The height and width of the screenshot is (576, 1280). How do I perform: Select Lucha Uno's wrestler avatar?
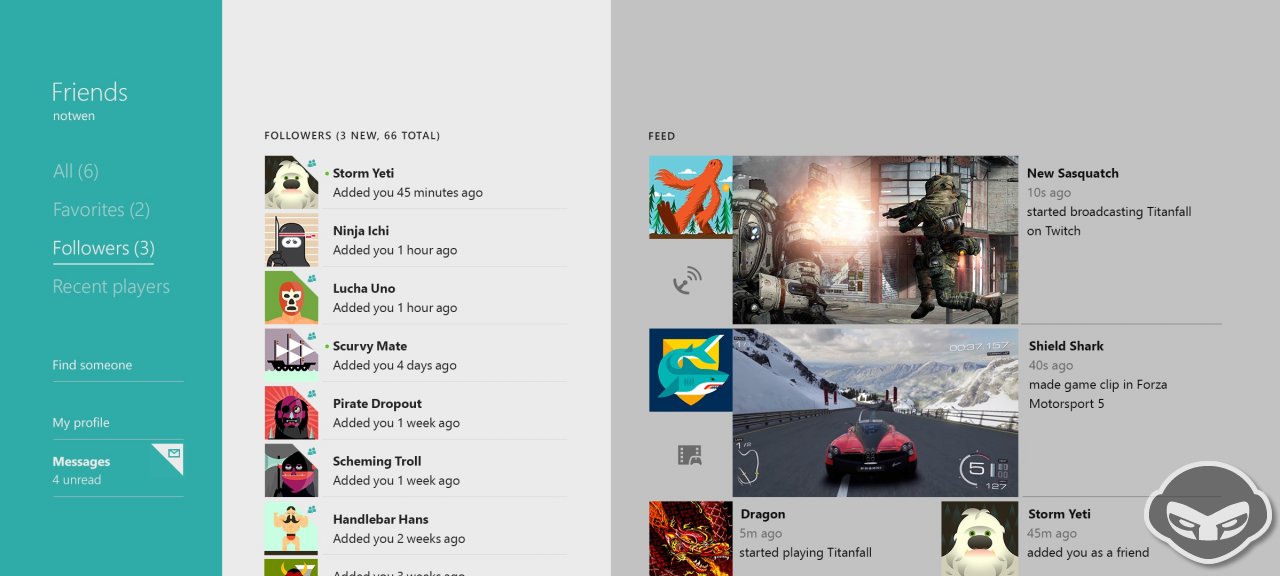(291, 298)
